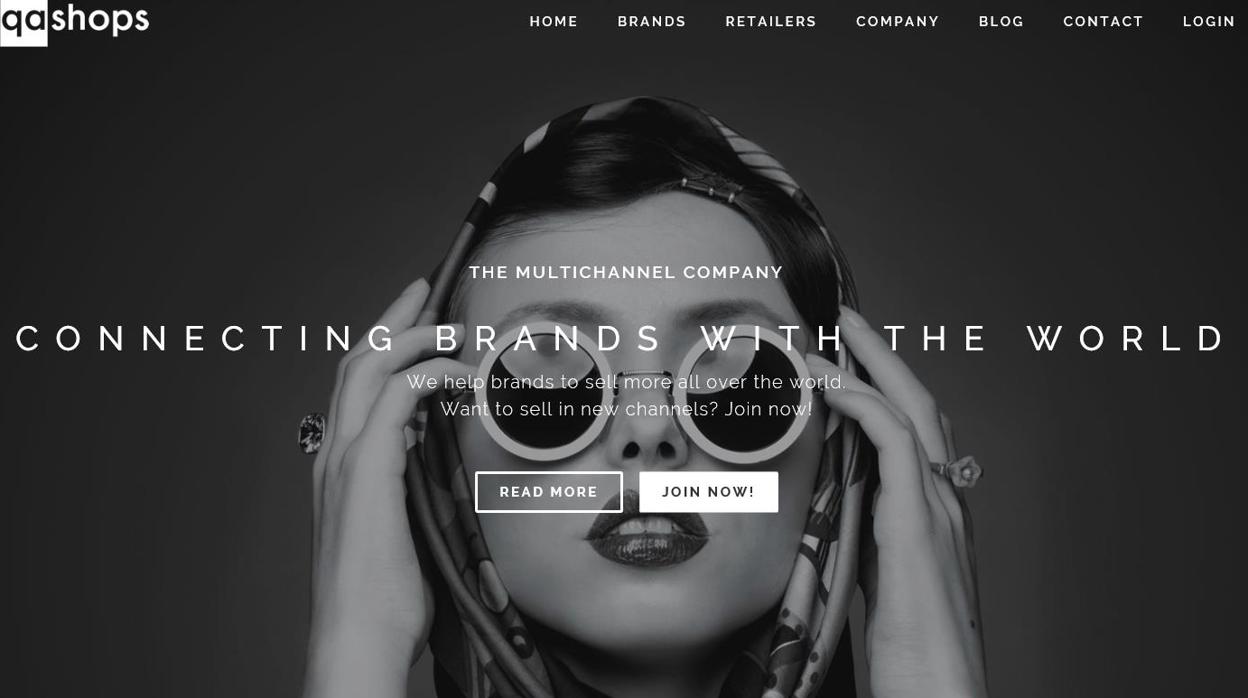Click the READ MORE outlined button
Image resolution: width=1248 pixels, height=698 pixels.
549,492
